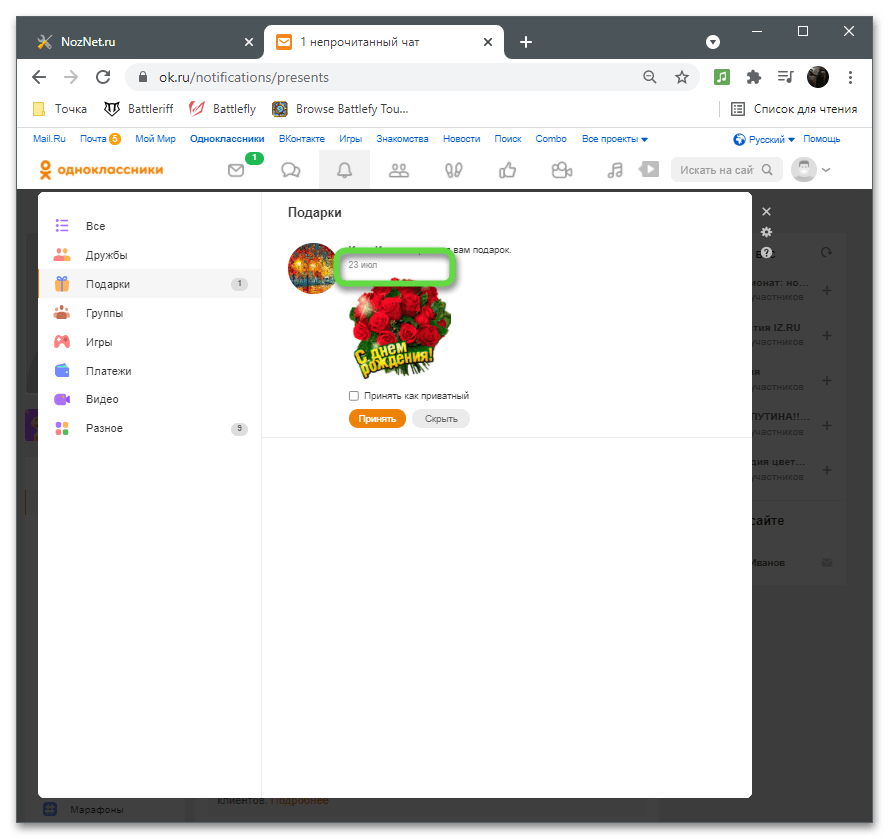Screen dimensions: 889x839
Task: Open the Battlefly bookmark
Action: coord(223,109)
